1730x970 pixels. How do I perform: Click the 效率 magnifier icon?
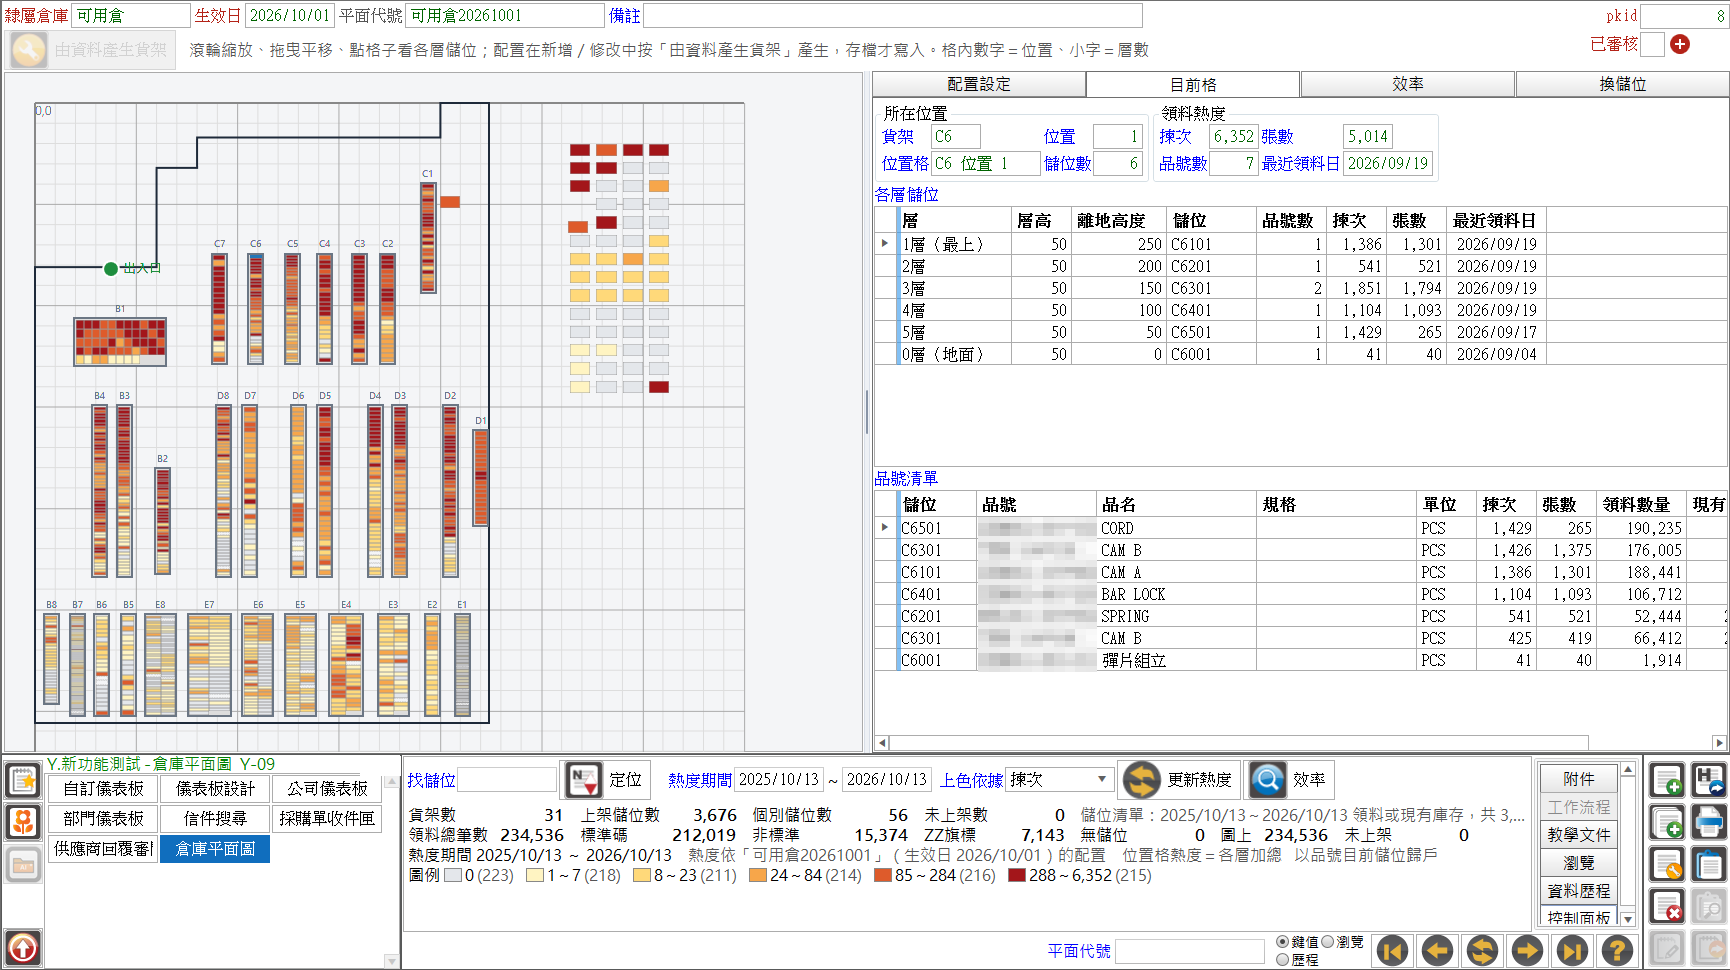pos(1267,780)
